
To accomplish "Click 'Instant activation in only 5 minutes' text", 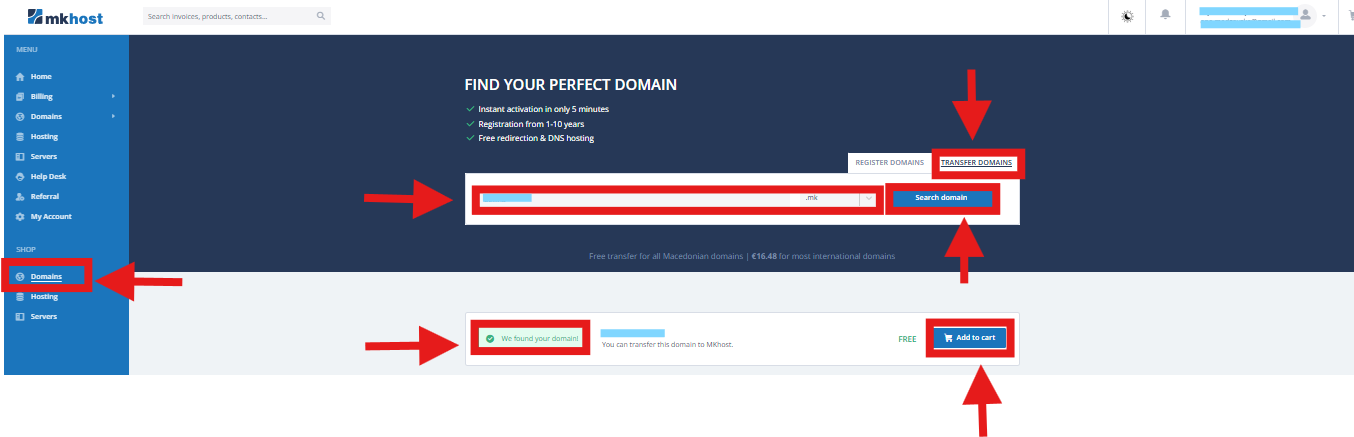I will [x=543, y=109].
